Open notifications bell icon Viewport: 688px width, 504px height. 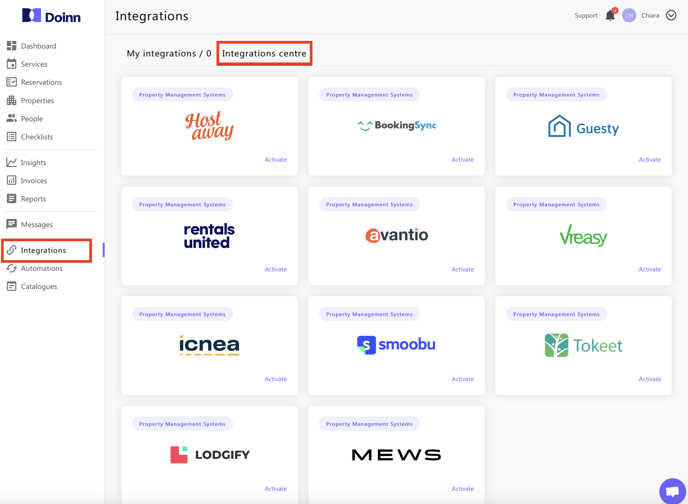click(x=610, y=15)
